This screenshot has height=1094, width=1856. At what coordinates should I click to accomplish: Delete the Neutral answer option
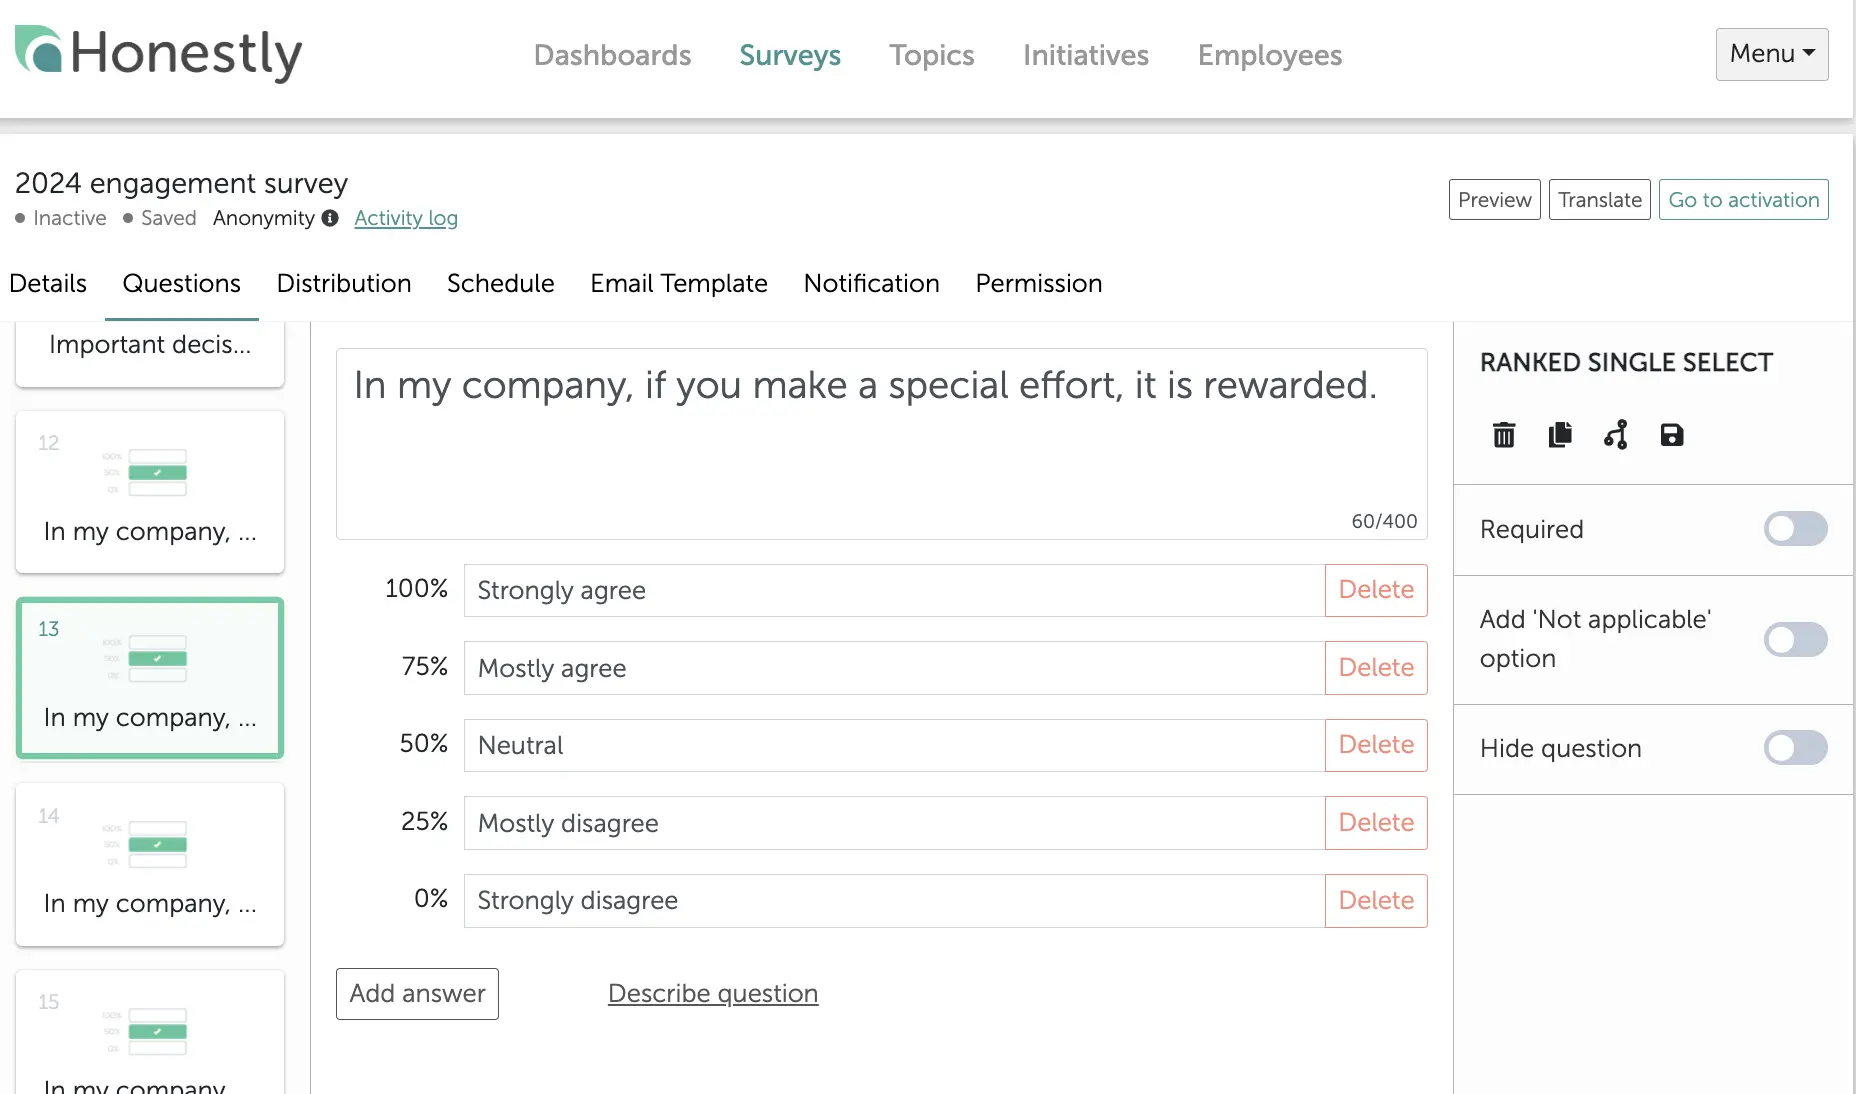pos(1375,745)
